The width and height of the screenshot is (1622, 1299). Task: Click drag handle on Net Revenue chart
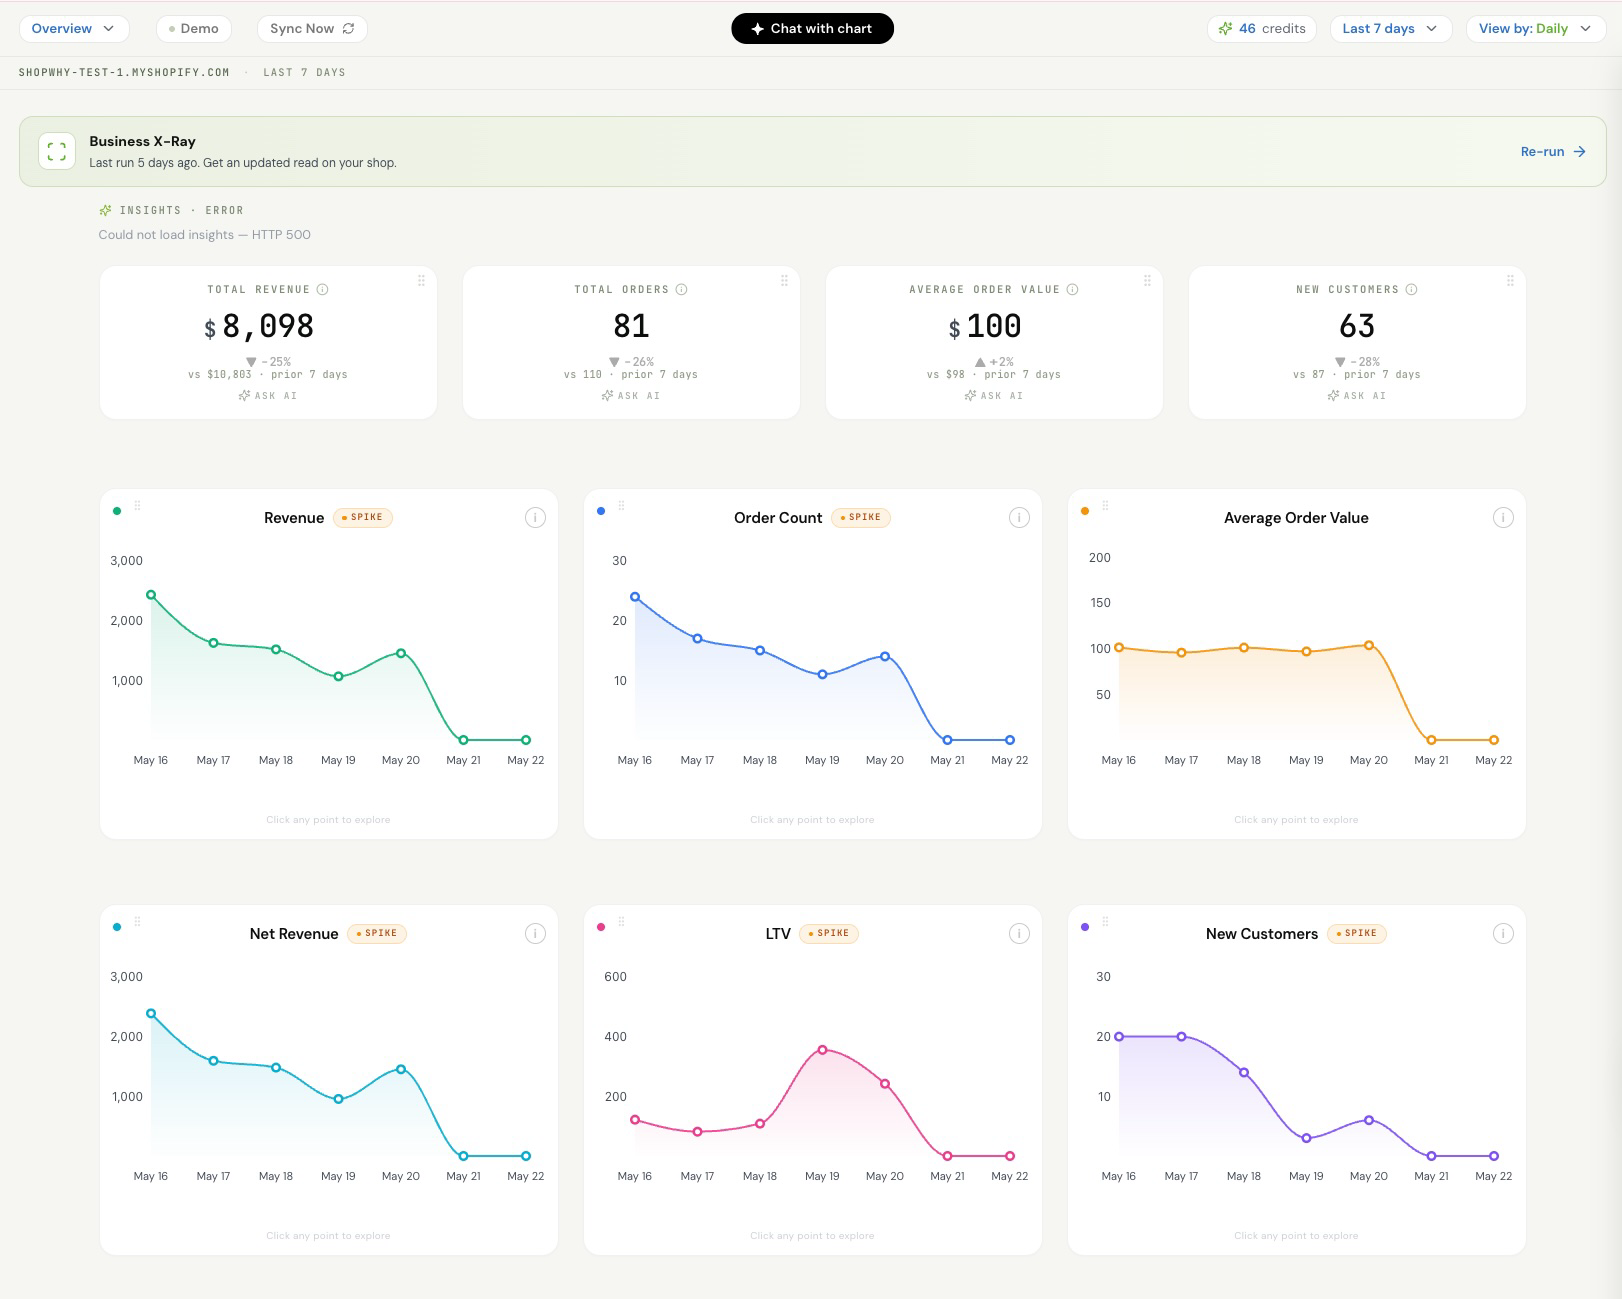click(x=137, y=922)
